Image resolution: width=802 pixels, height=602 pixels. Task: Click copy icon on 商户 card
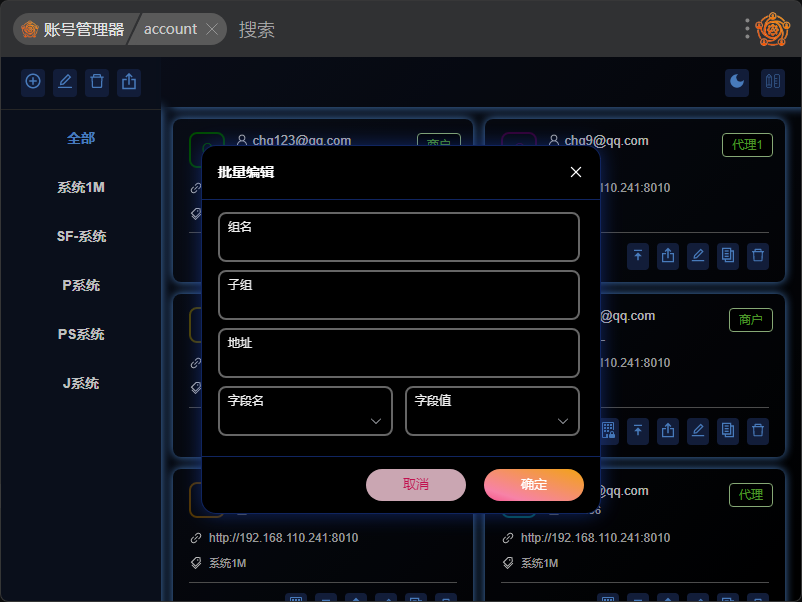[x=728, y=430]
